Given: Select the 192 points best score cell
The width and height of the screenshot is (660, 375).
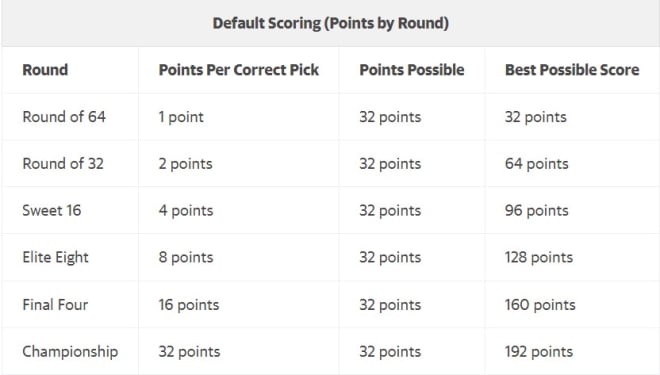Looking at the screenshot, I should click(539, 352).
